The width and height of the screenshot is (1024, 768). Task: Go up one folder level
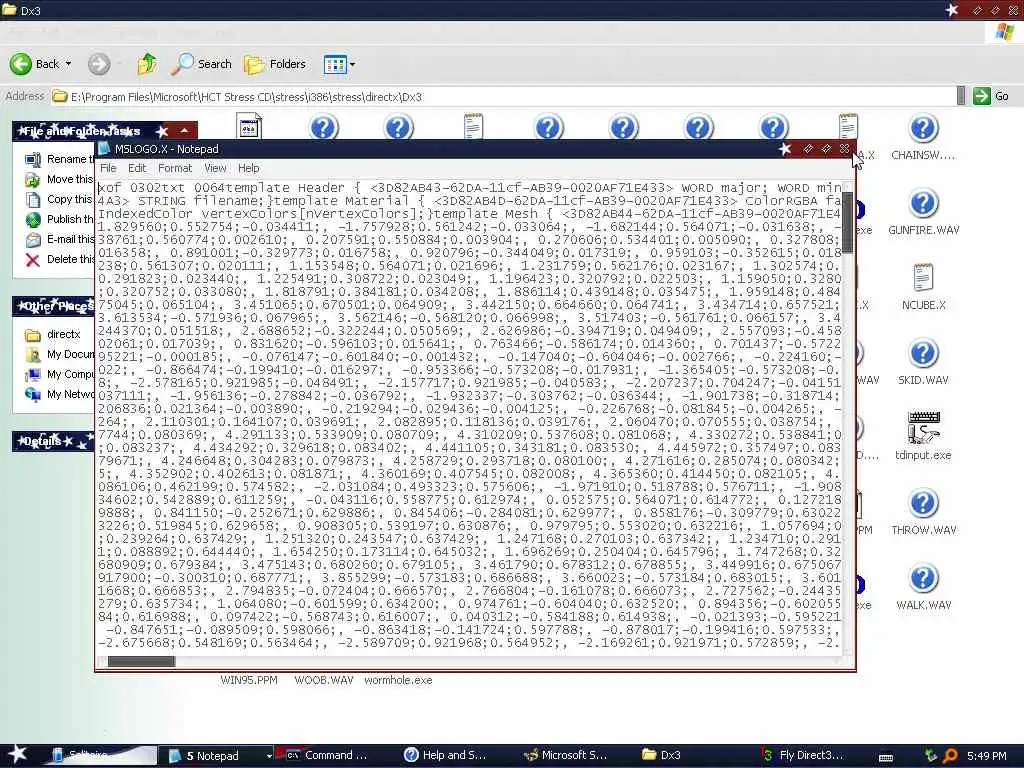pyautogui.click(x=147, y=64)
